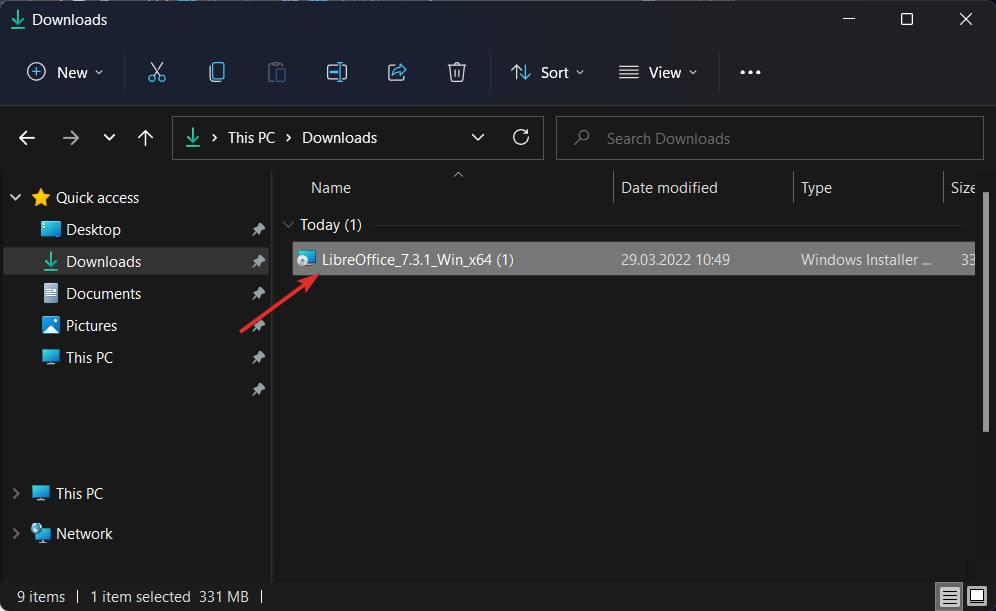Share the selected file via the Share icon

point(397,72)
